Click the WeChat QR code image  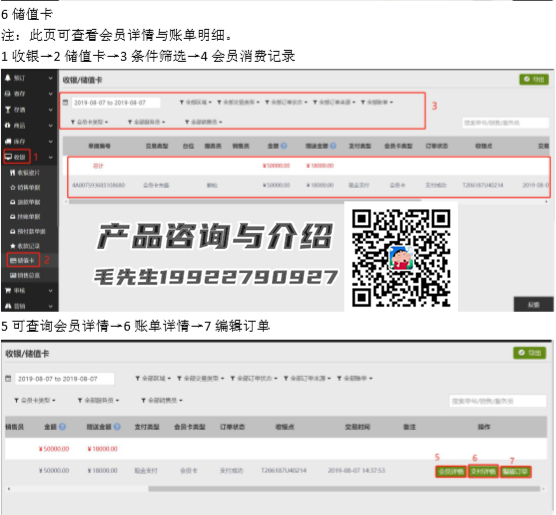[401, 258]
